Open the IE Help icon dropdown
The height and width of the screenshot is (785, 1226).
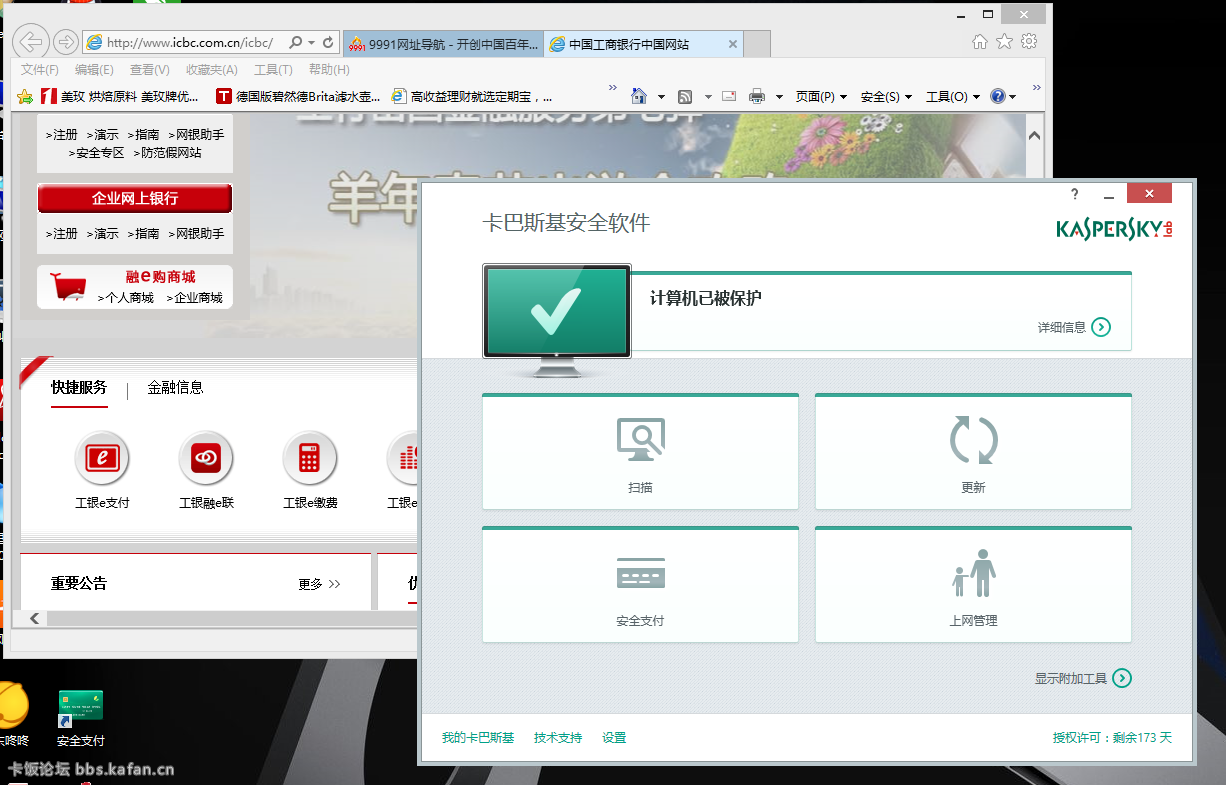point(1003,97)
